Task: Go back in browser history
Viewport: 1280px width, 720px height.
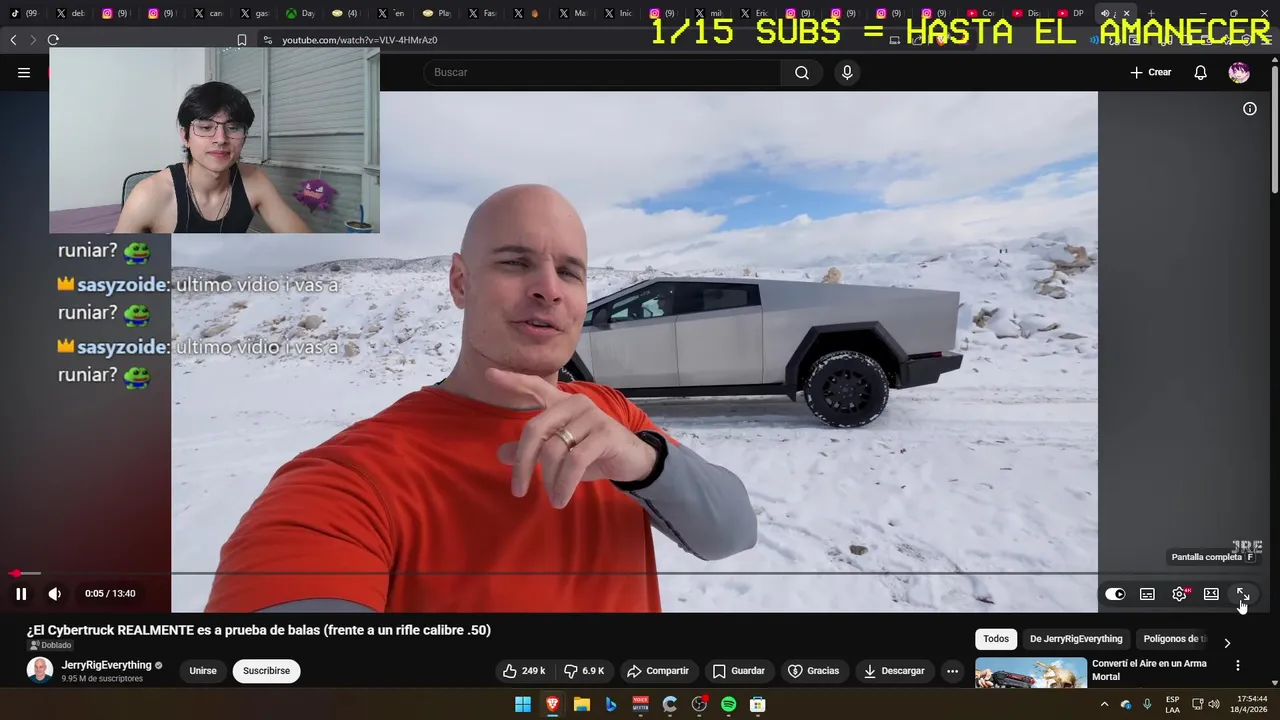Action: [13, 40]
